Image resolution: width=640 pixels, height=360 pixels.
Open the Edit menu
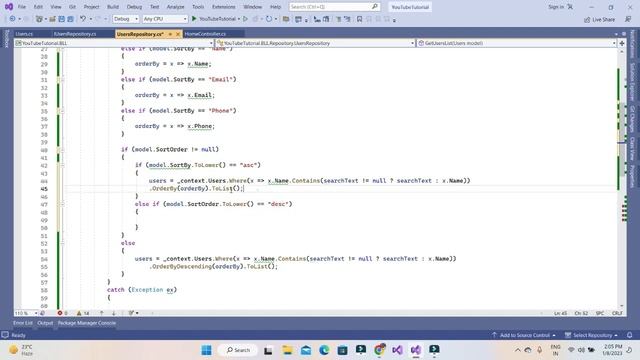click(38, 7)
